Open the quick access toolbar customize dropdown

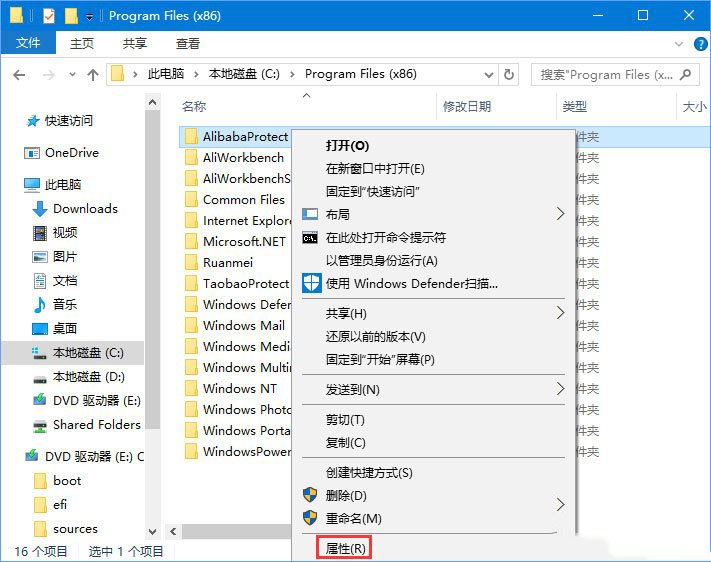coord(89,18)
